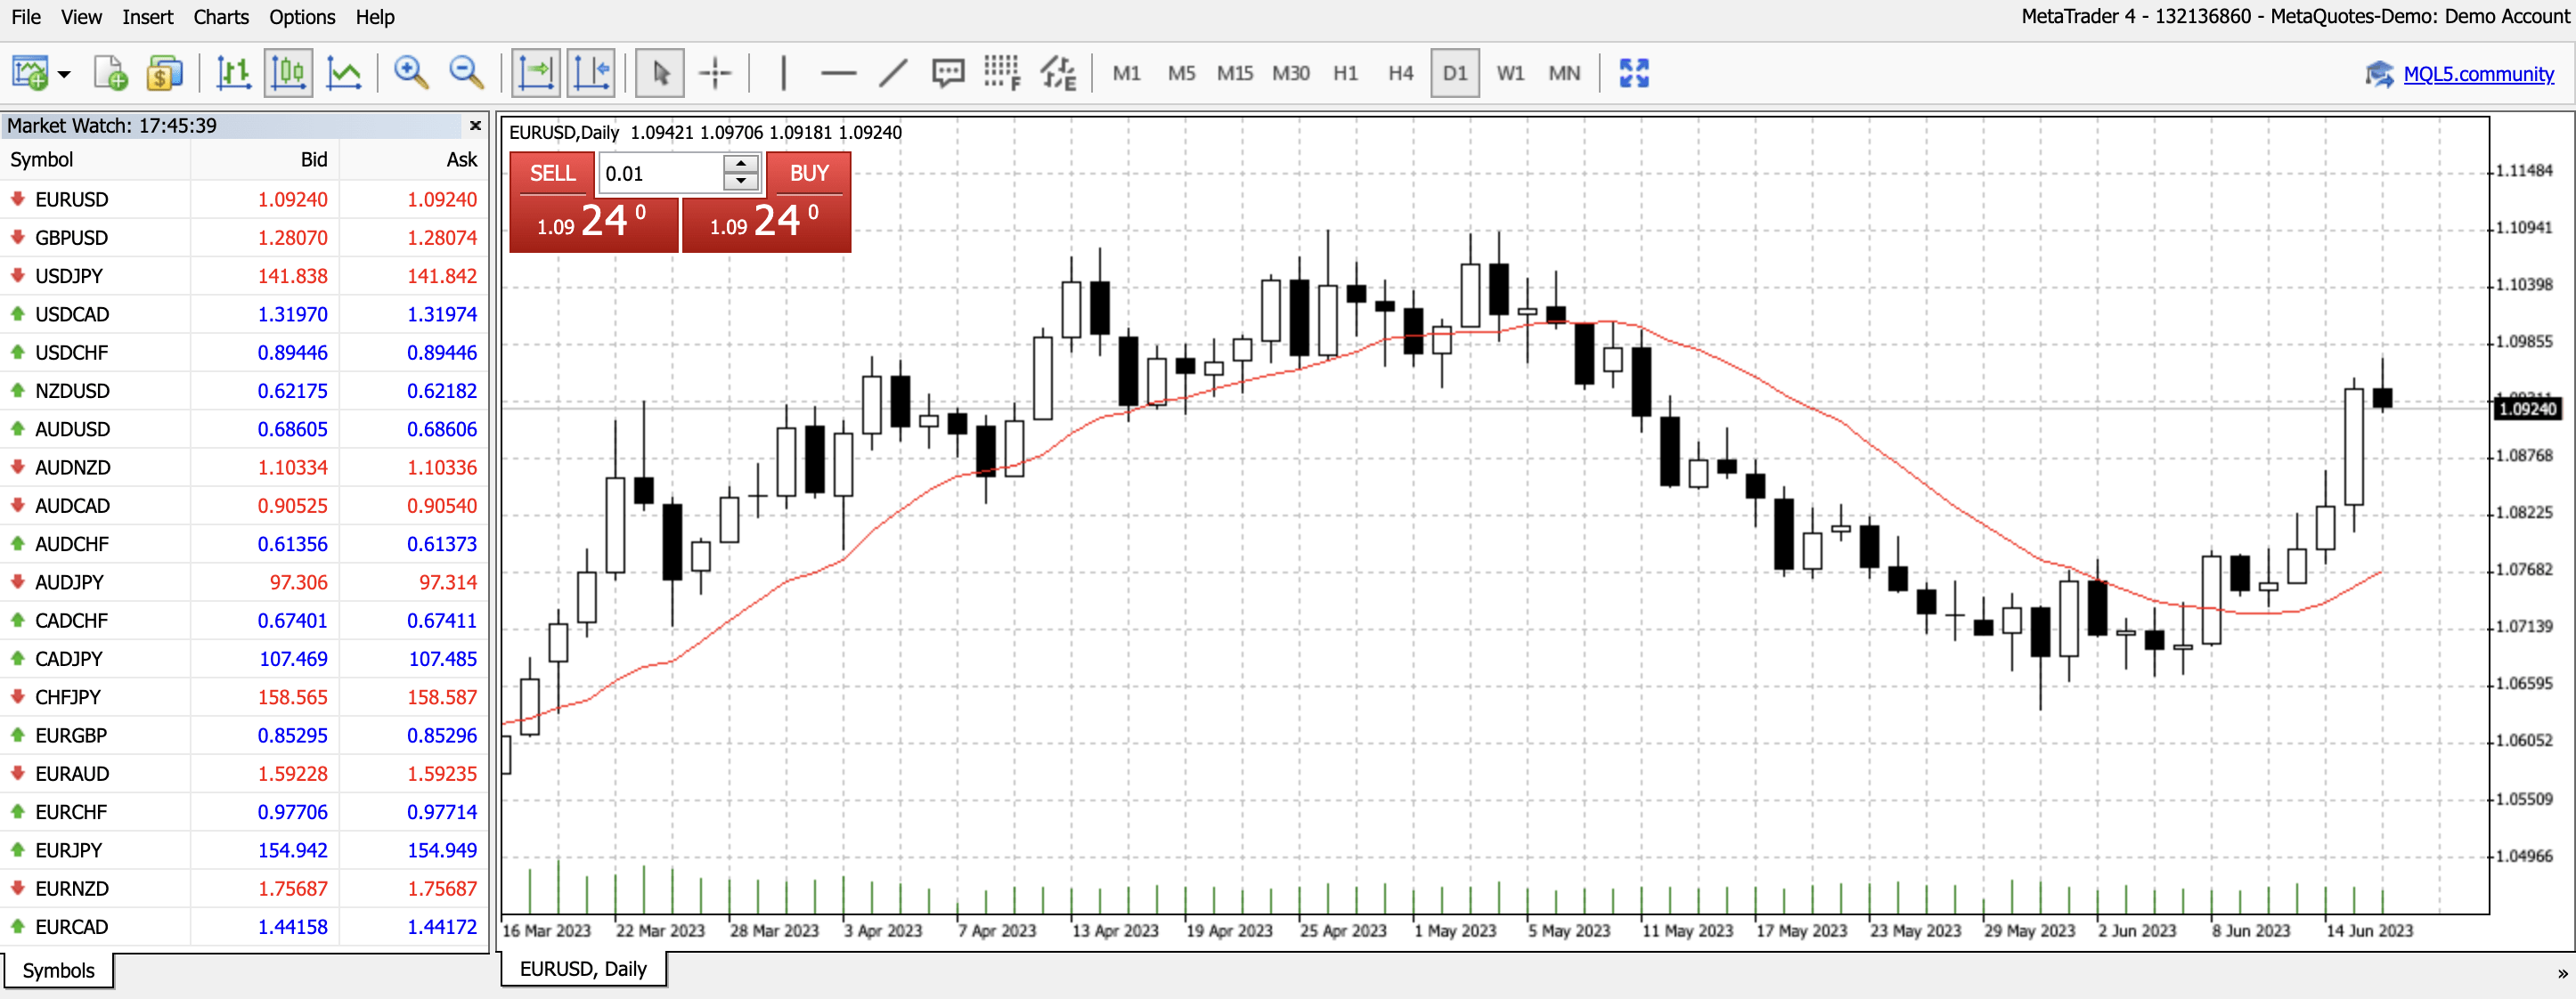The image size is (2576, 999).
Task: Switch to W1 weekly timeframe
Action: pos(1510,73)
